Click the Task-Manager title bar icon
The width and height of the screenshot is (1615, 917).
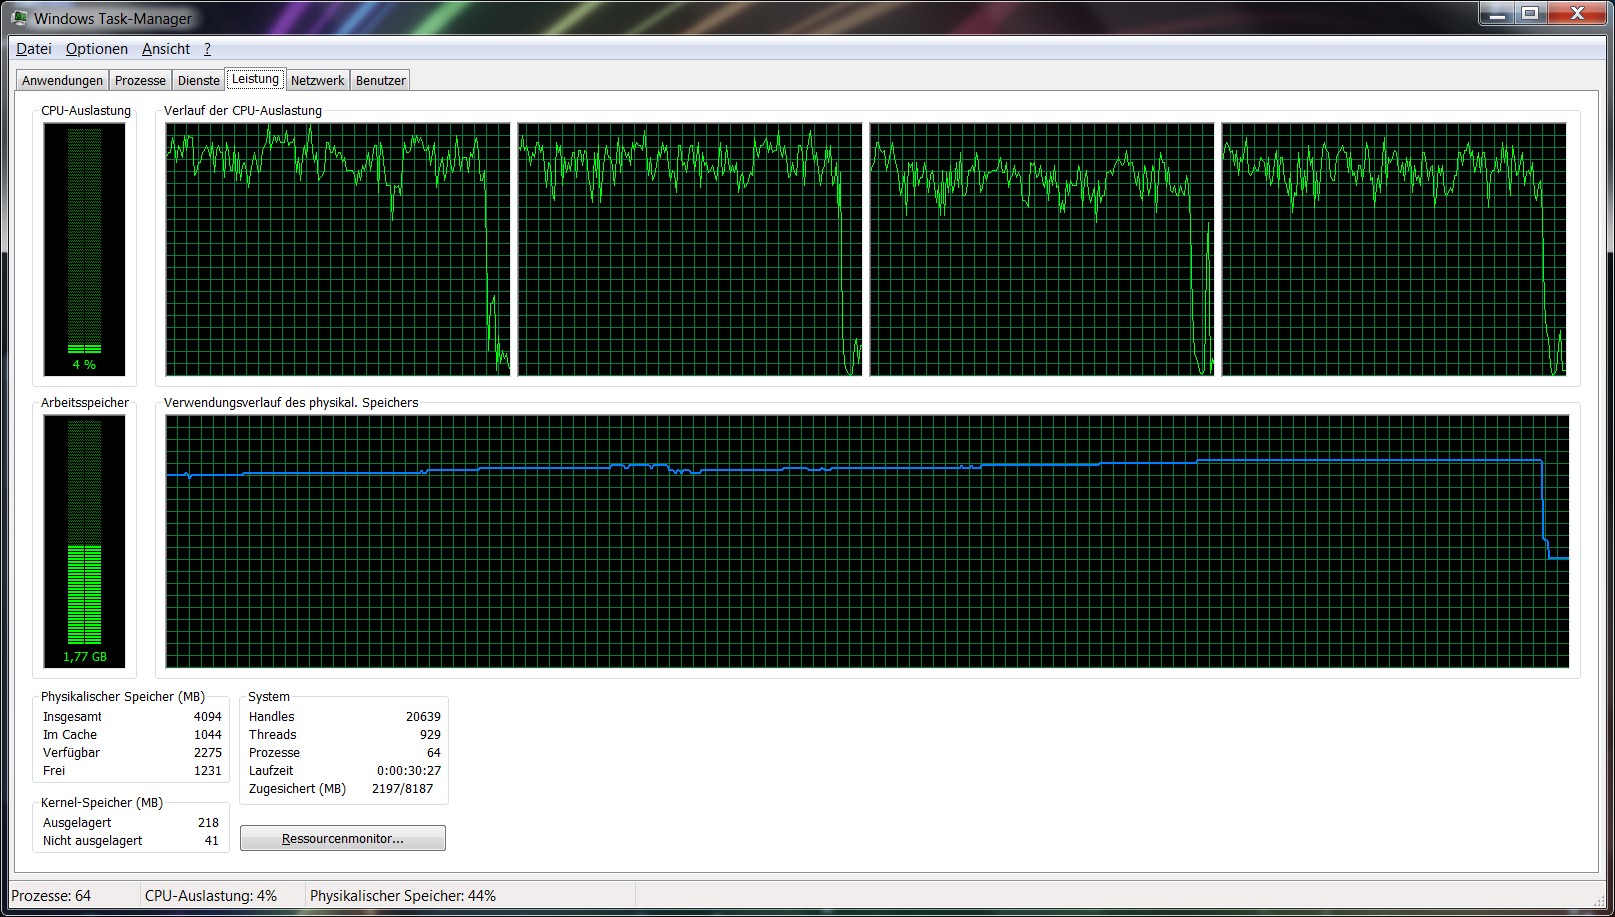coord(19,18)
